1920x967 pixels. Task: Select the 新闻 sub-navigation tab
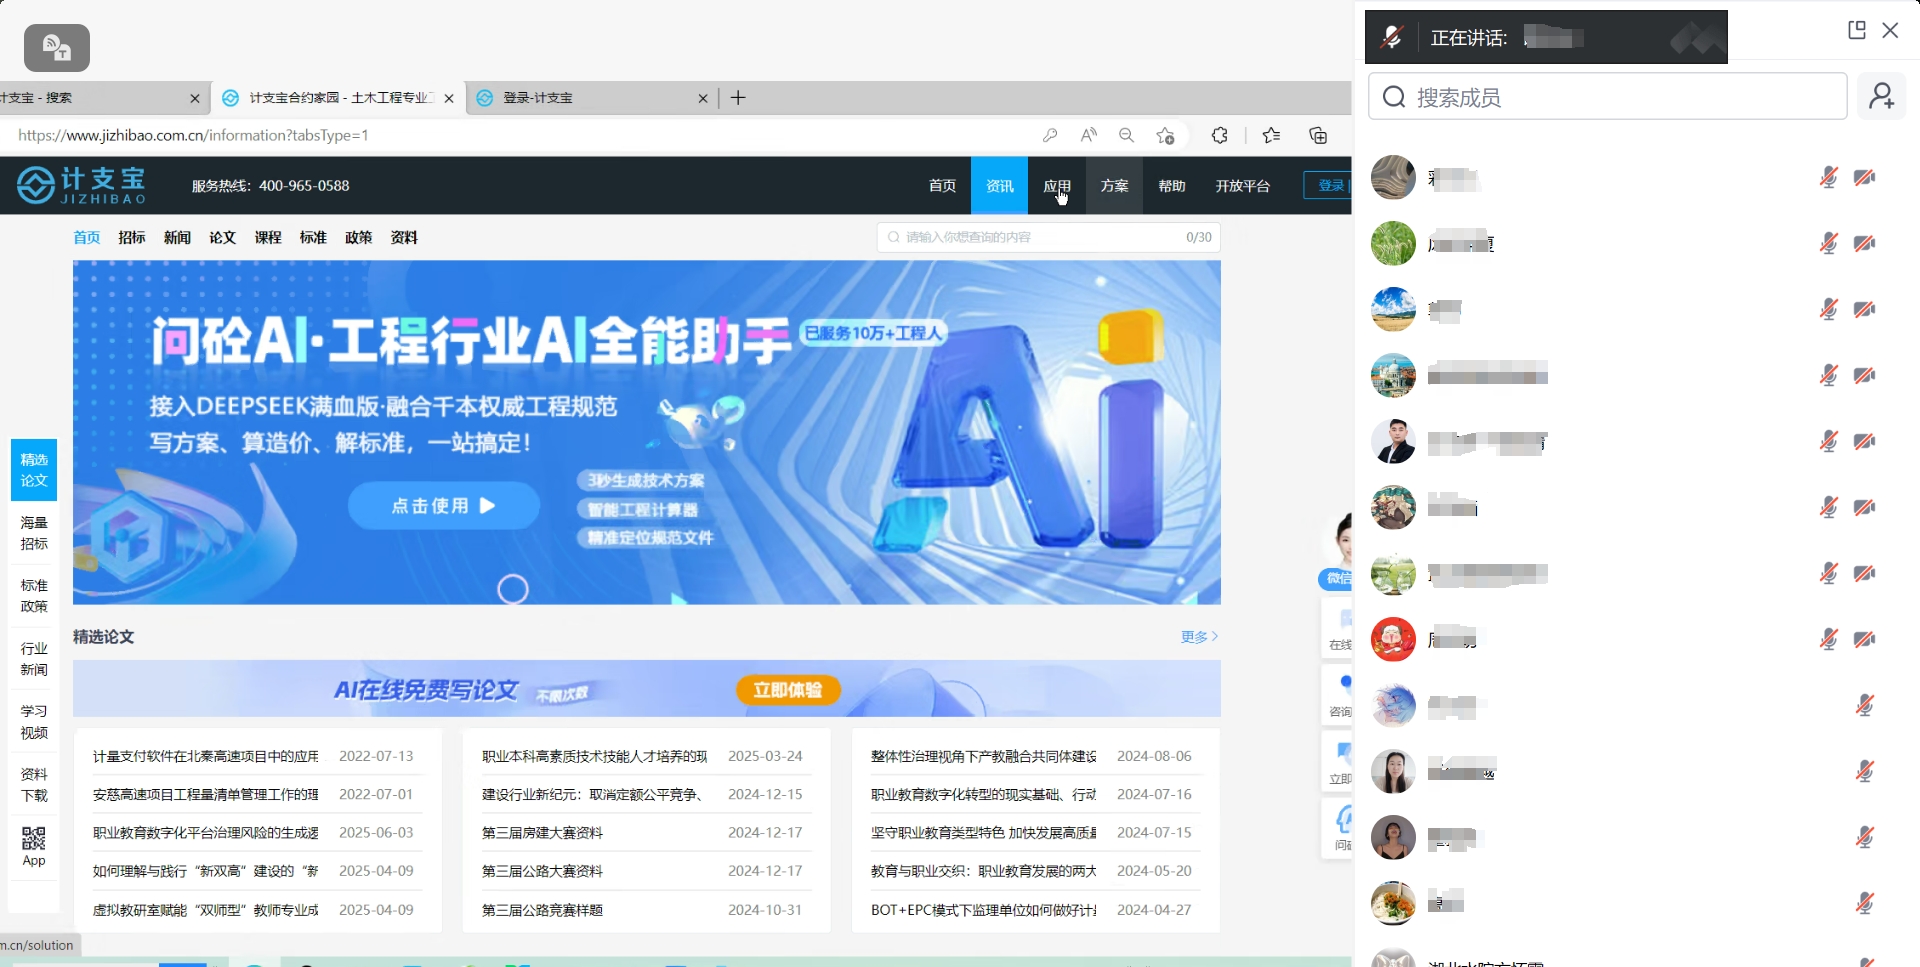(177, 237)
